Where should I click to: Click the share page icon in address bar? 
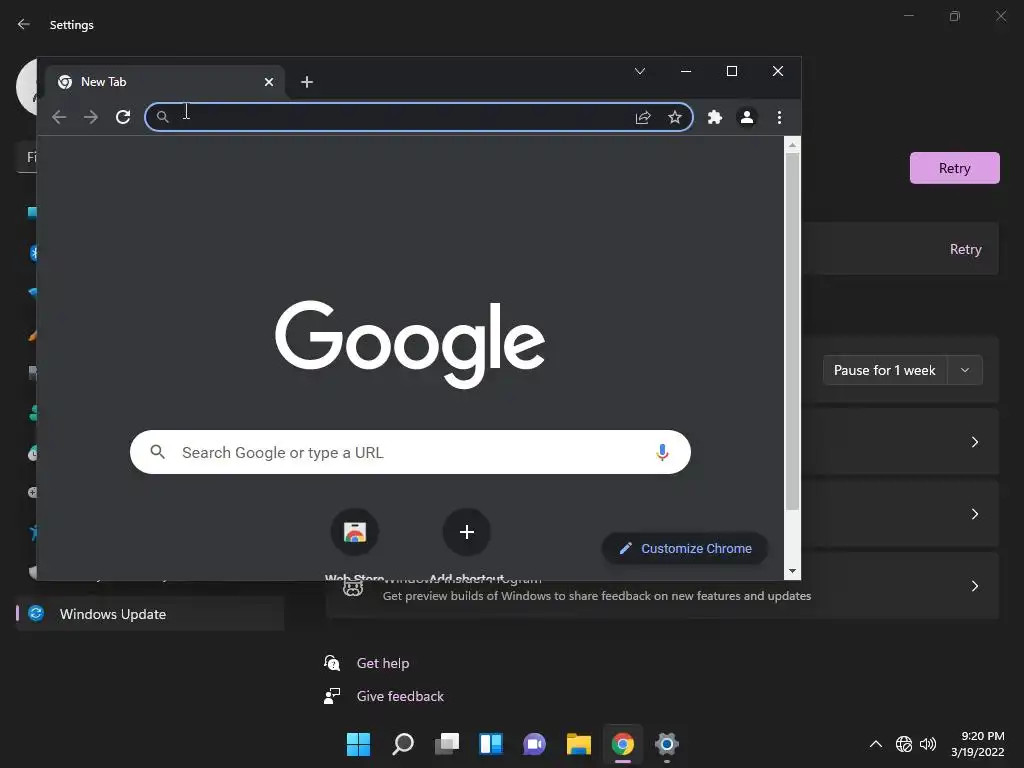pos(643,117)
